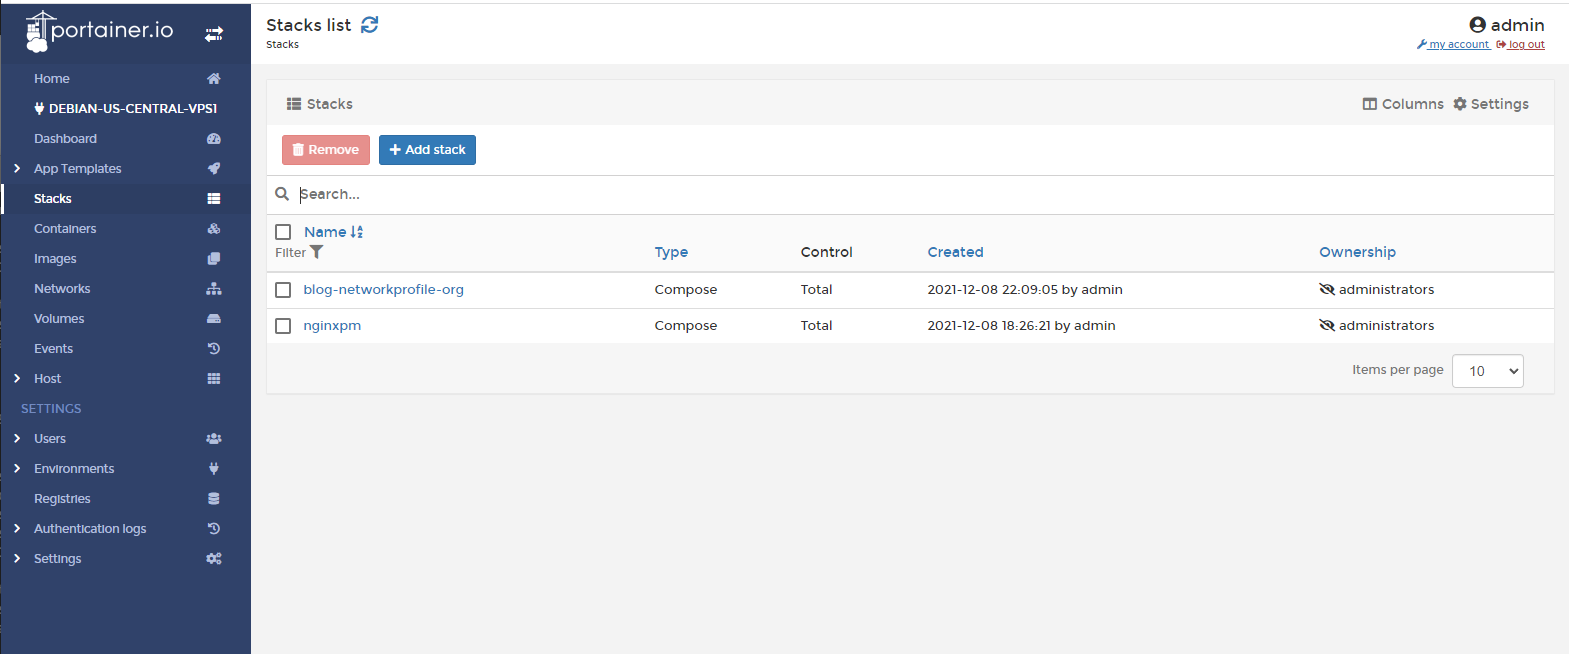Click the Stacks list icon in sidebar

214,199
